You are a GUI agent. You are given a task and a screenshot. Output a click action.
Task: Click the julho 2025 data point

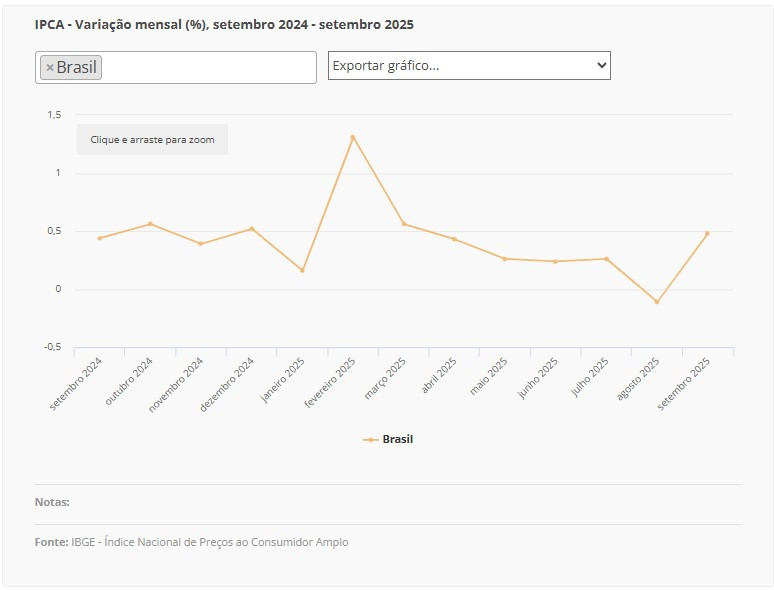[606, 259]
